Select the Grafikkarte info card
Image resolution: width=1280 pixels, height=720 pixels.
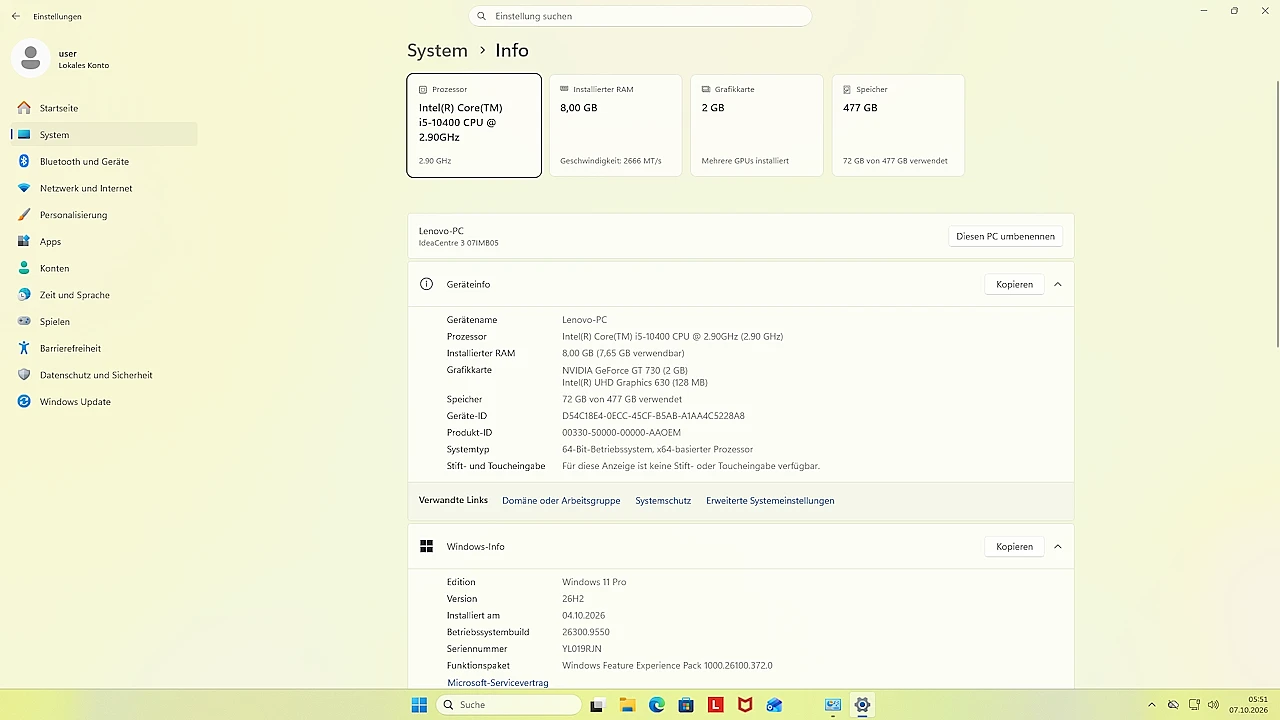(757, 125)
